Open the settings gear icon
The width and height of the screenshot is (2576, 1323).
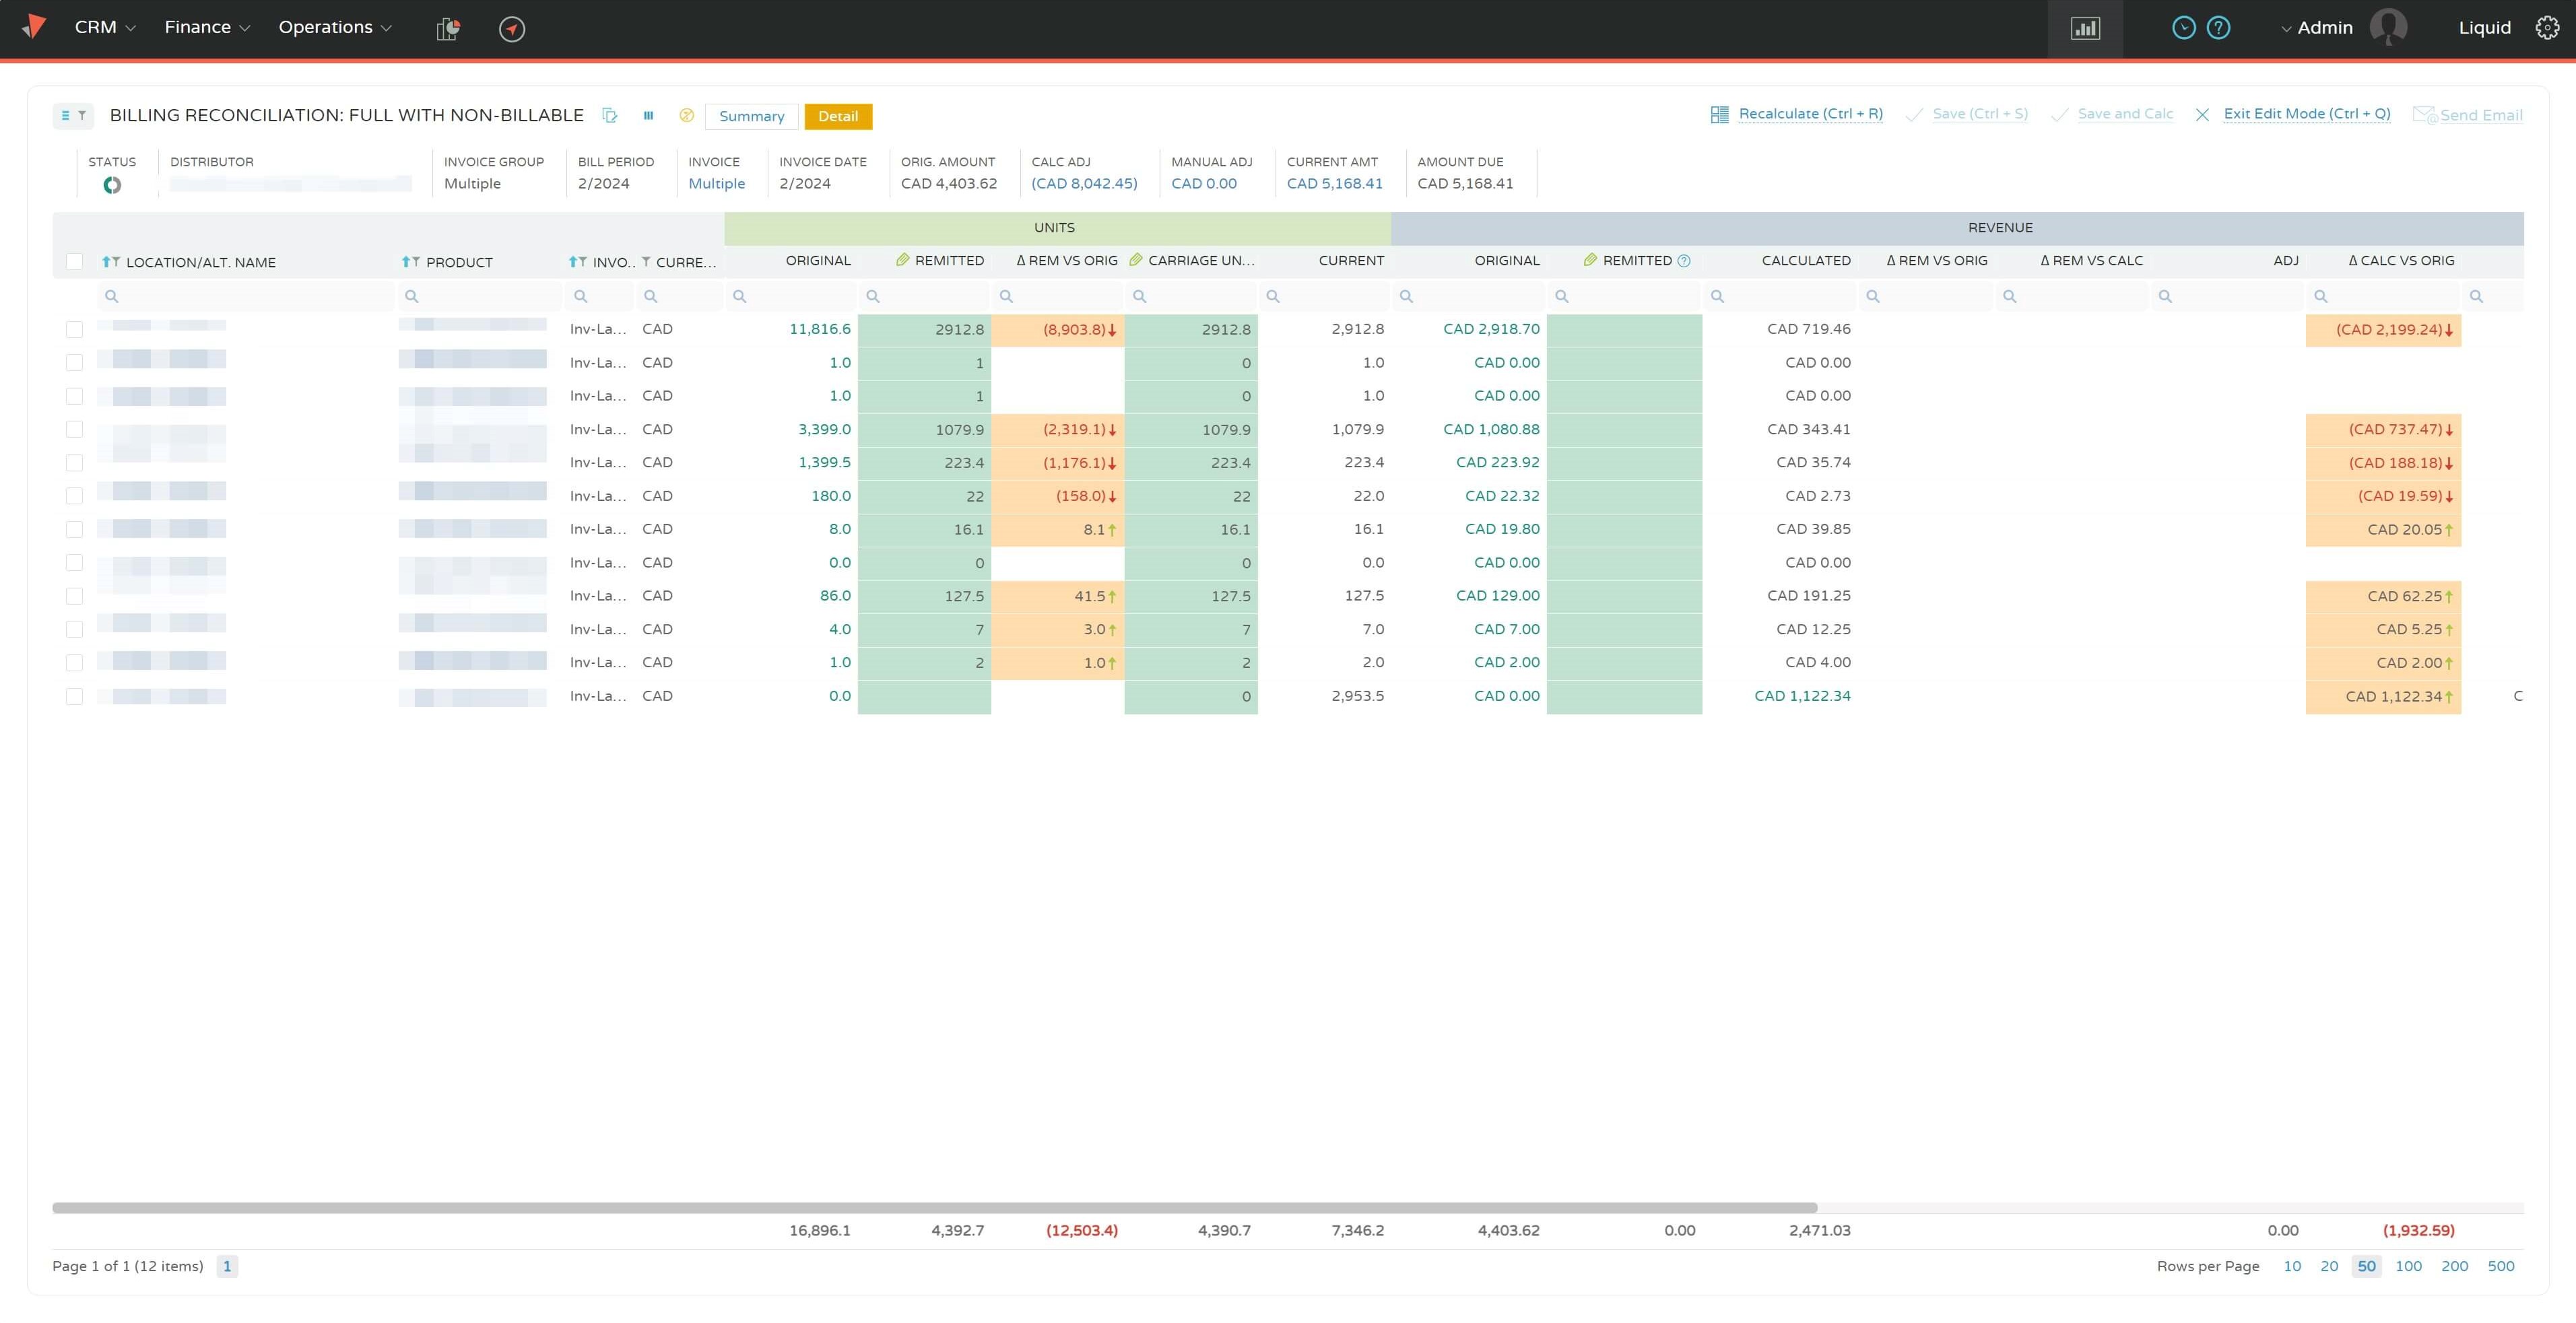[x=2547, y=28]
